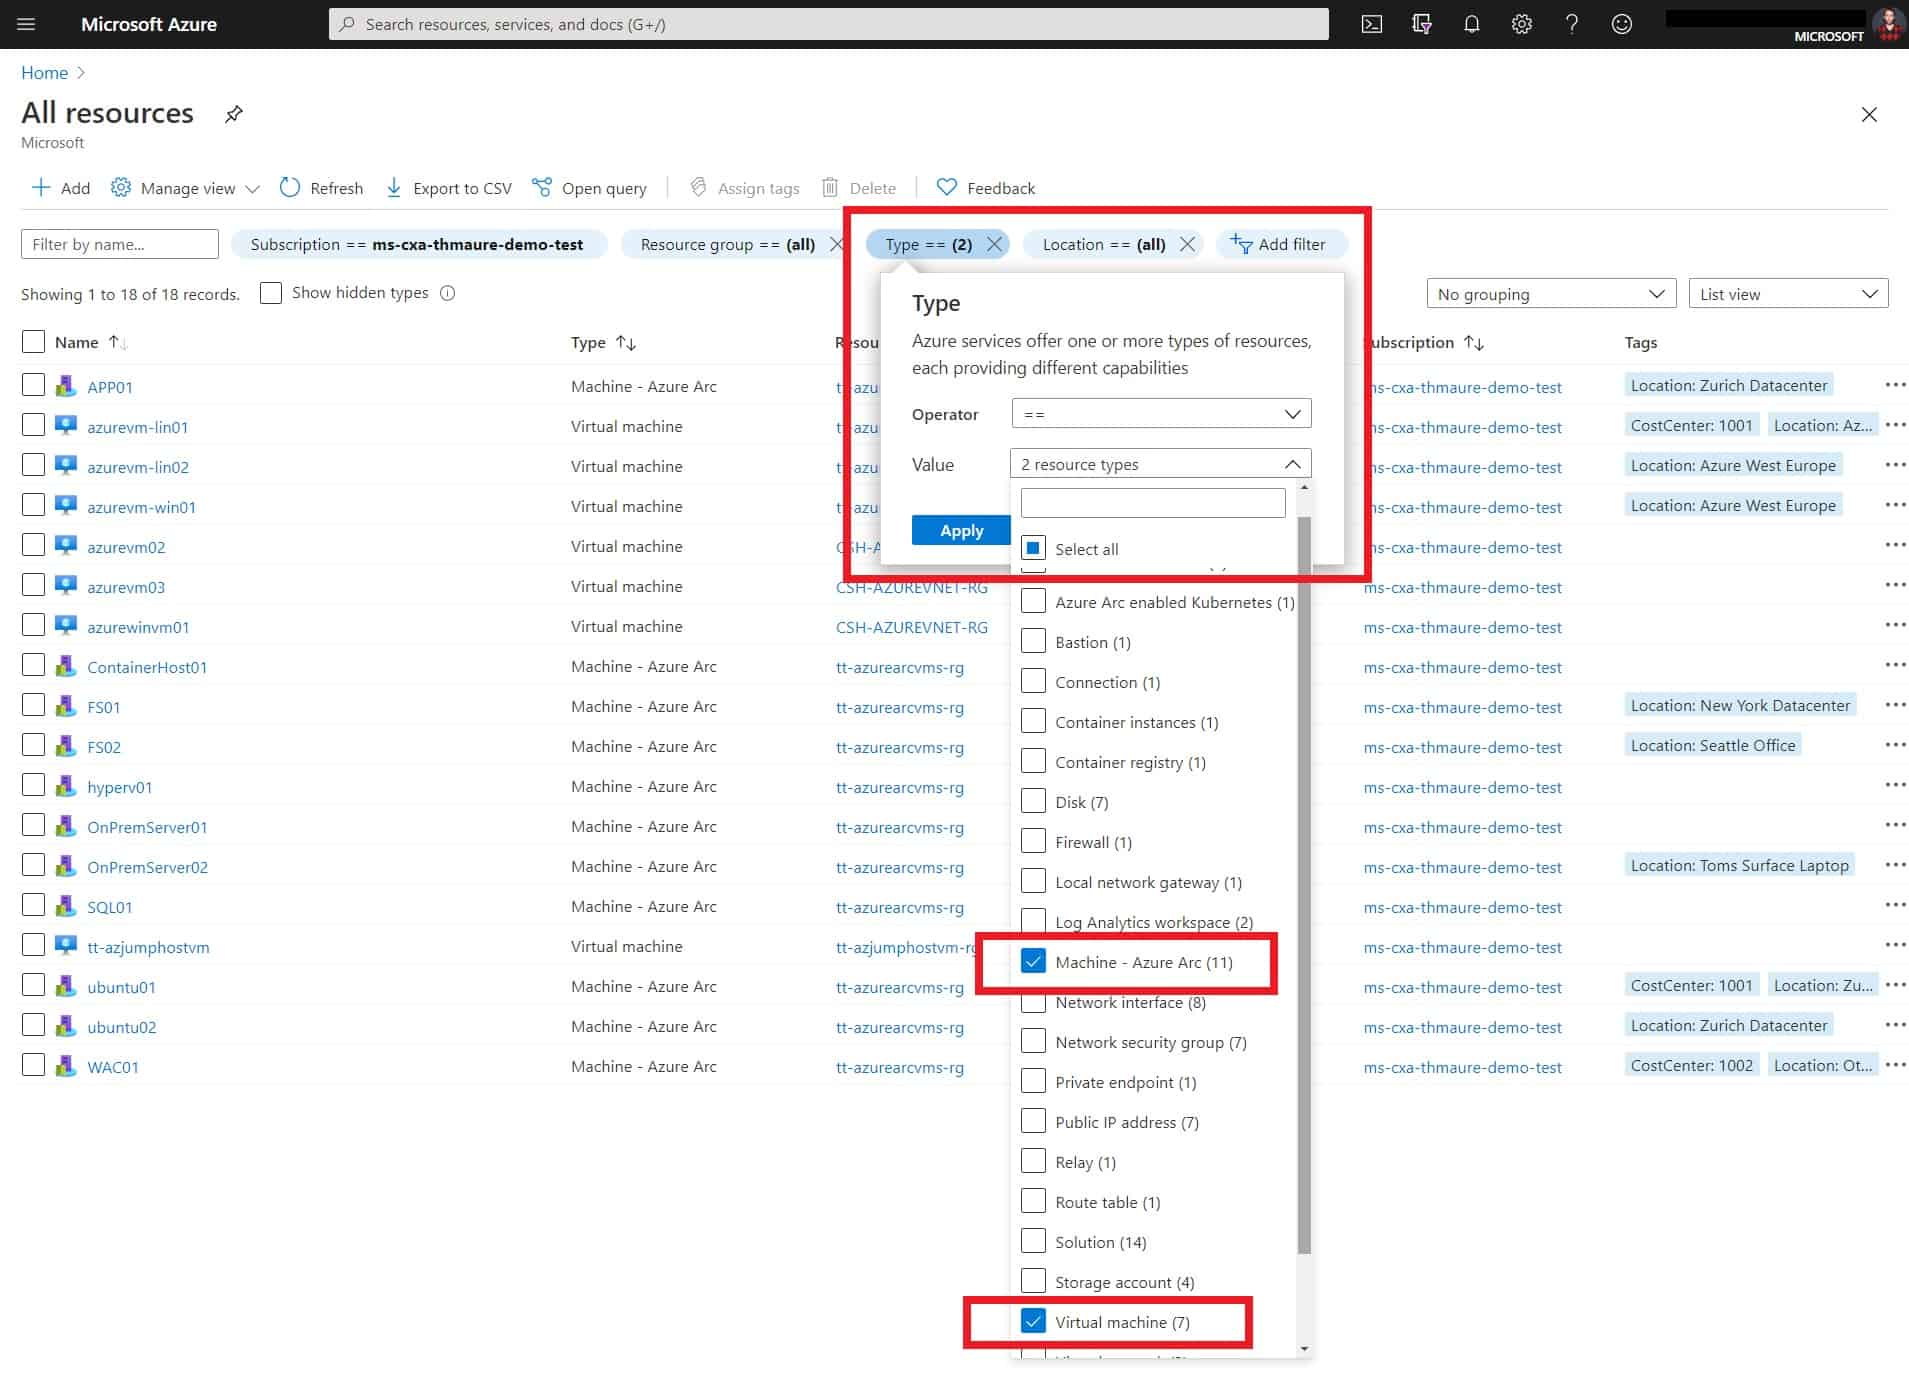Close the All resources blade
Image resolution: width=1909 pixels, height=1375 pixels.
tap(1868, 114)
